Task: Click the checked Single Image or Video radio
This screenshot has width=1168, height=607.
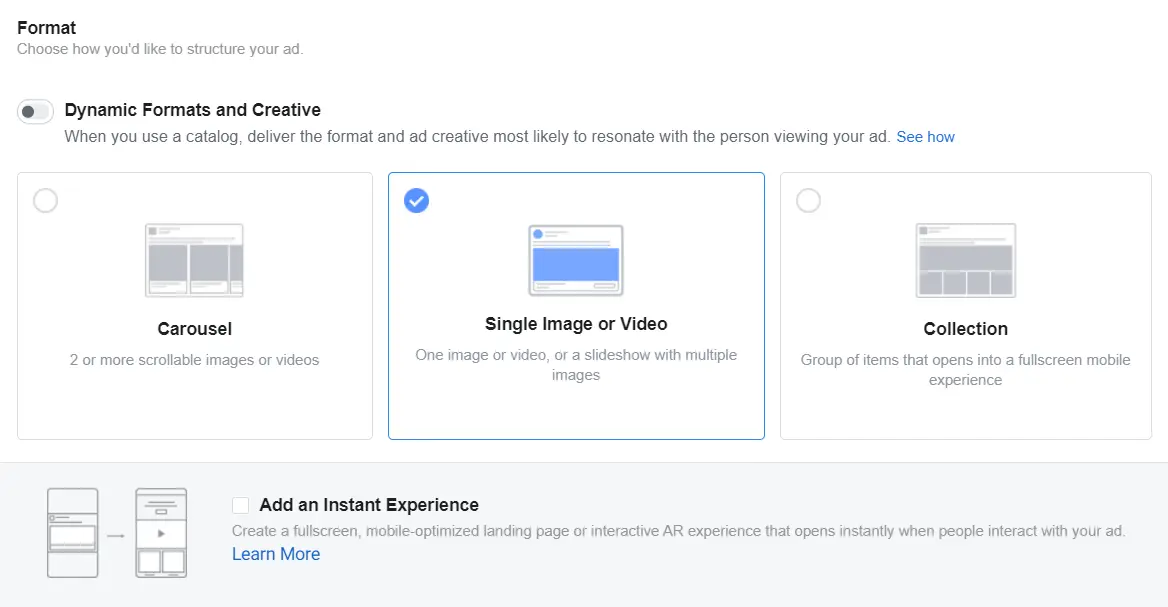Action: (416, 201)
